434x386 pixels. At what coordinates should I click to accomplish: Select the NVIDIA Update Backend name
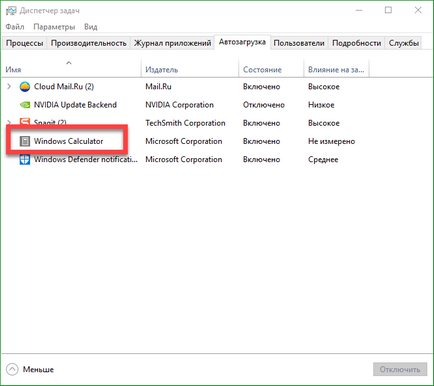[75, 105]
